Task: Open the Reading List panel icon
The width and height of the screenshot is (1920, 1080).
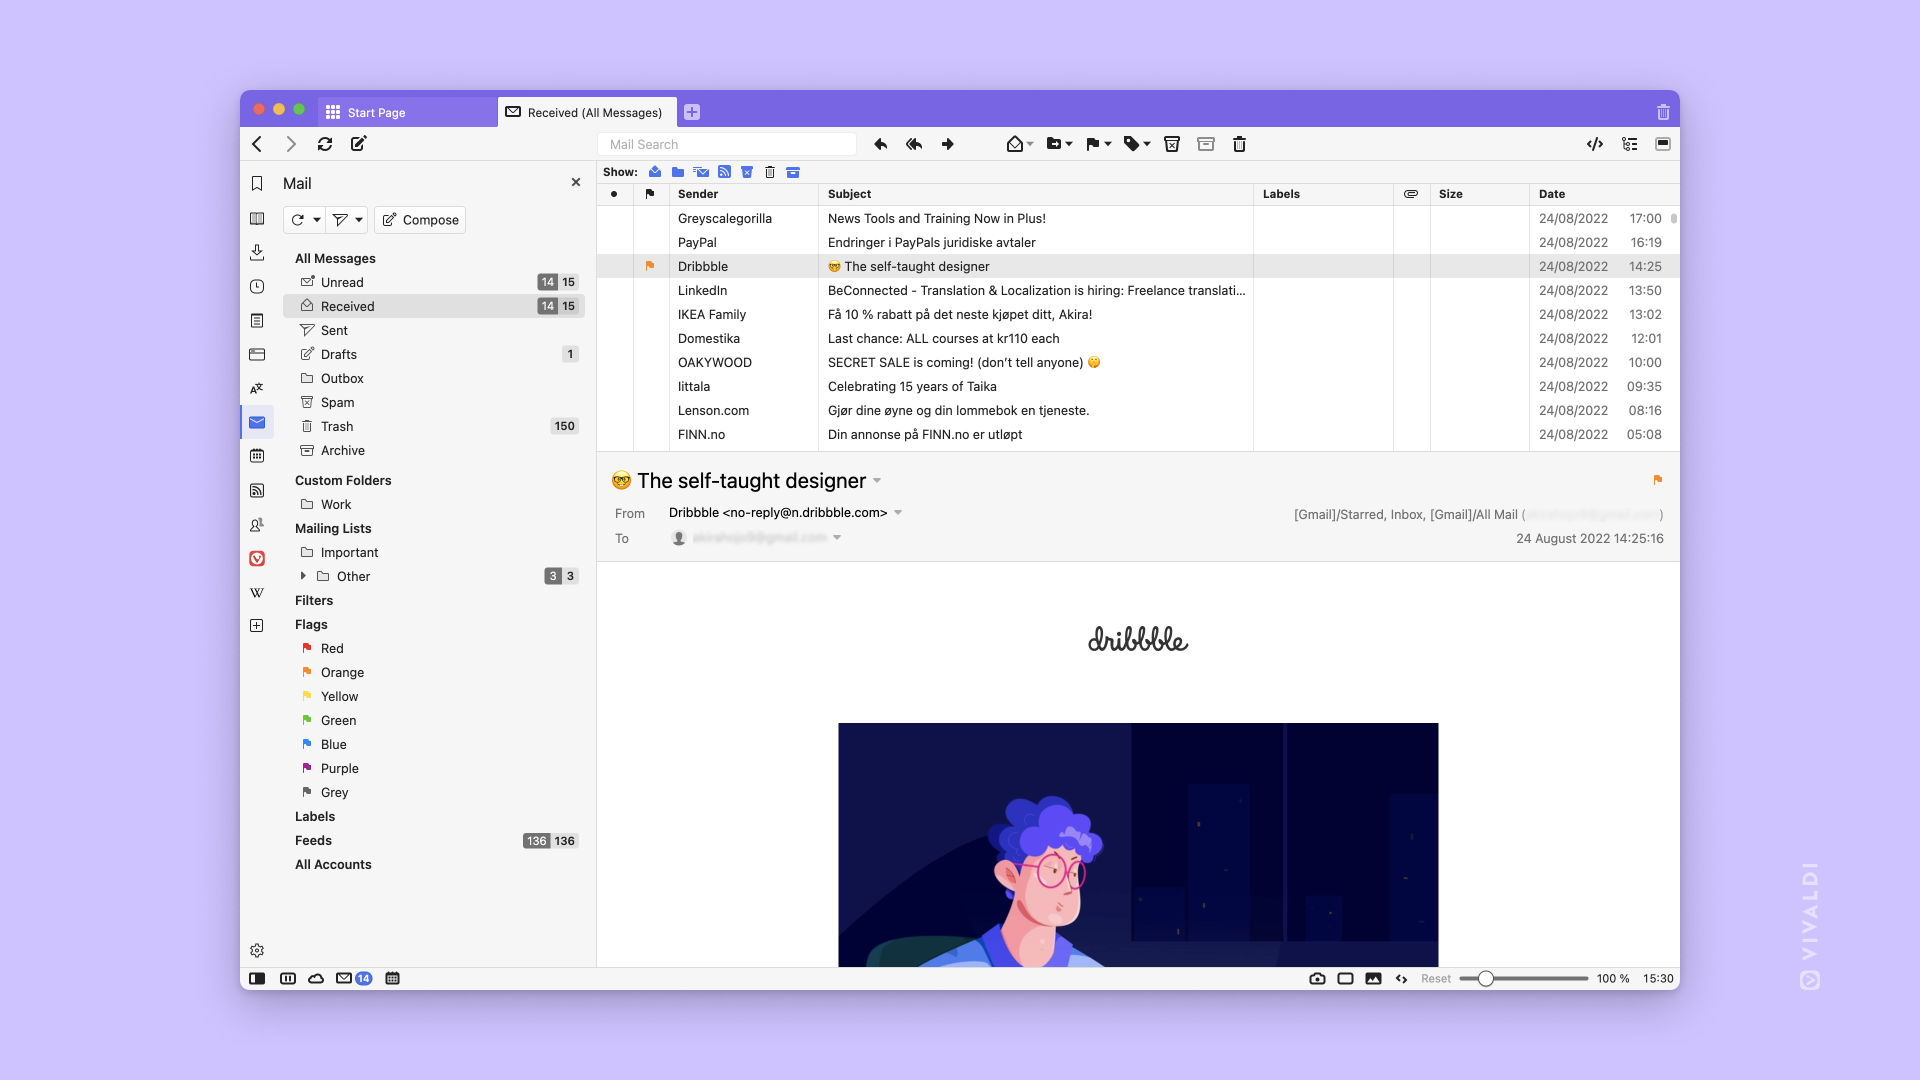Action: click(257, 218)
